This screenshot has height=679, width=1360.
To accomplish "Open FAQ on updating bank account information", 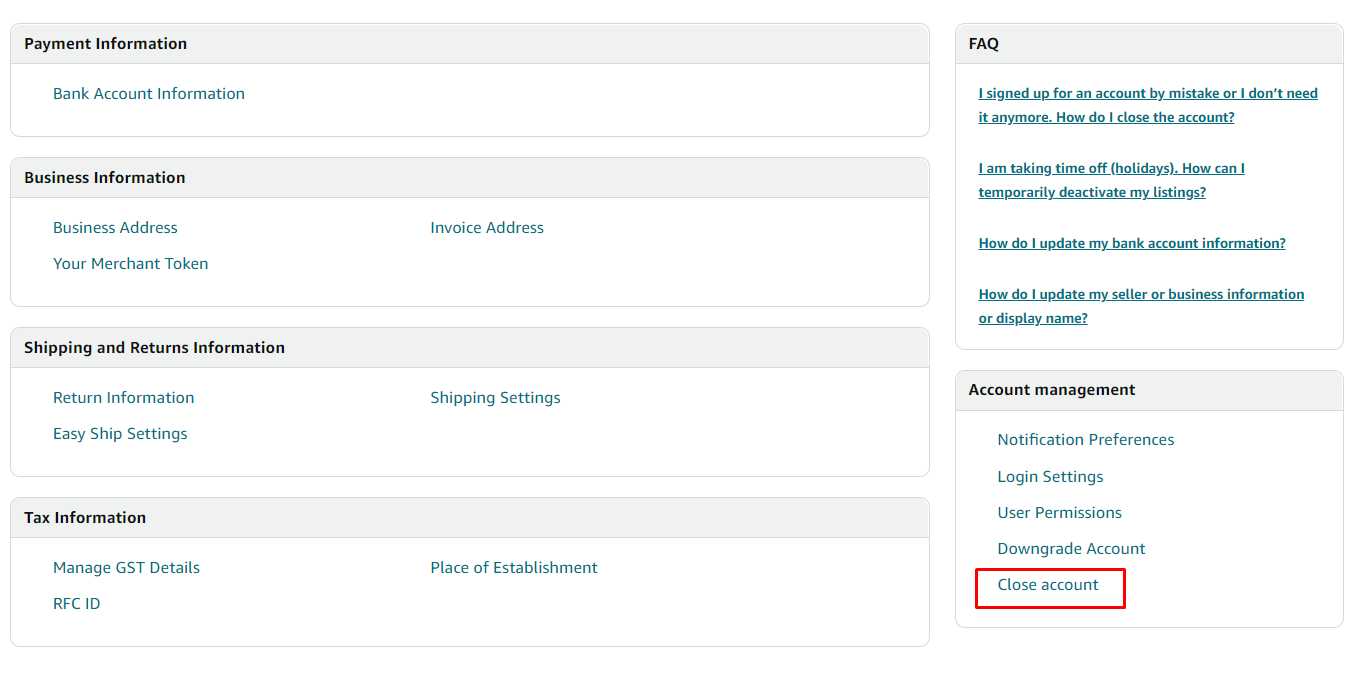I will click(x=1132, y=243).
